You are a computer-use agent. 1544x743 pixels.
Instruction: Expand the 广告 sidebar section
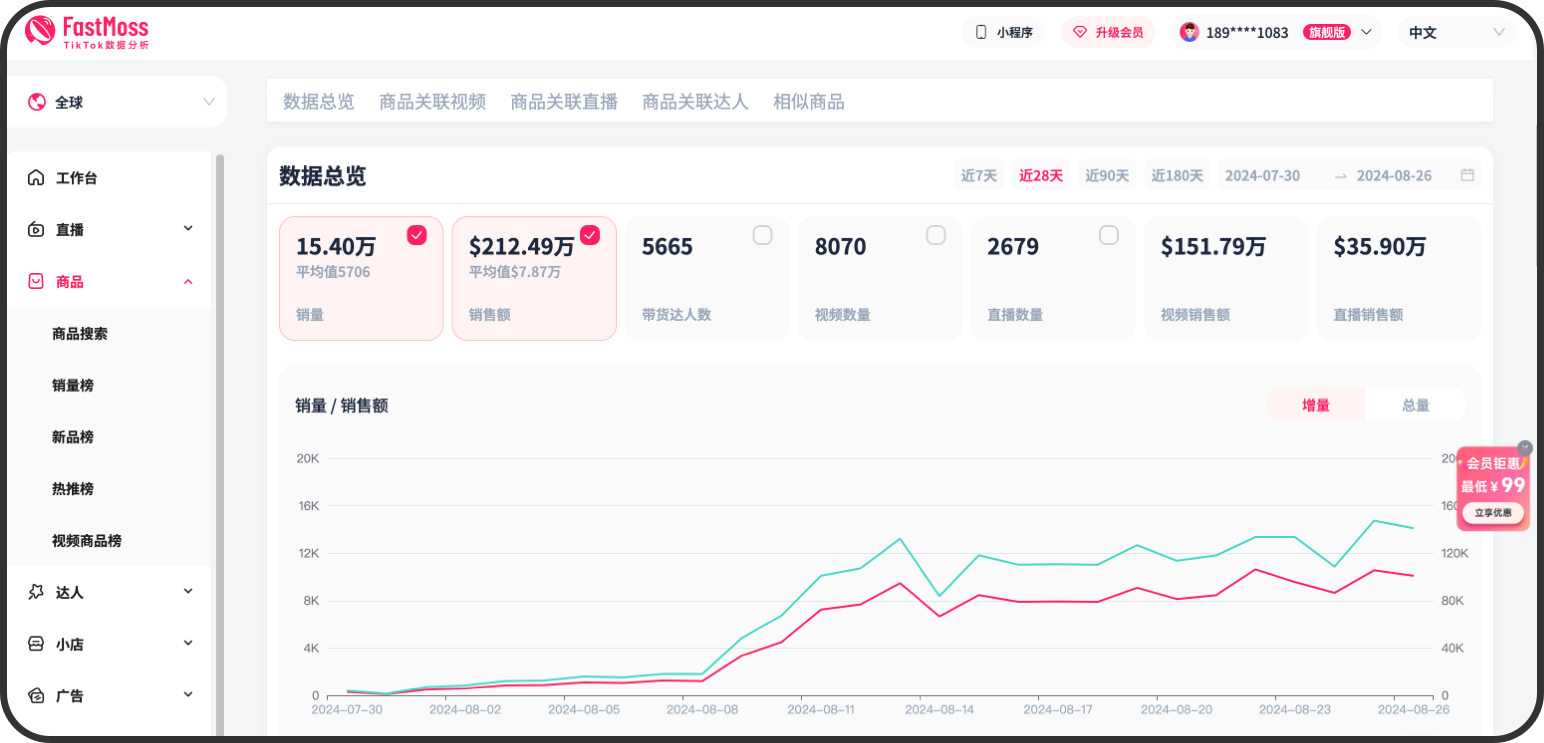pyautogui.click(x=188, y=695)
